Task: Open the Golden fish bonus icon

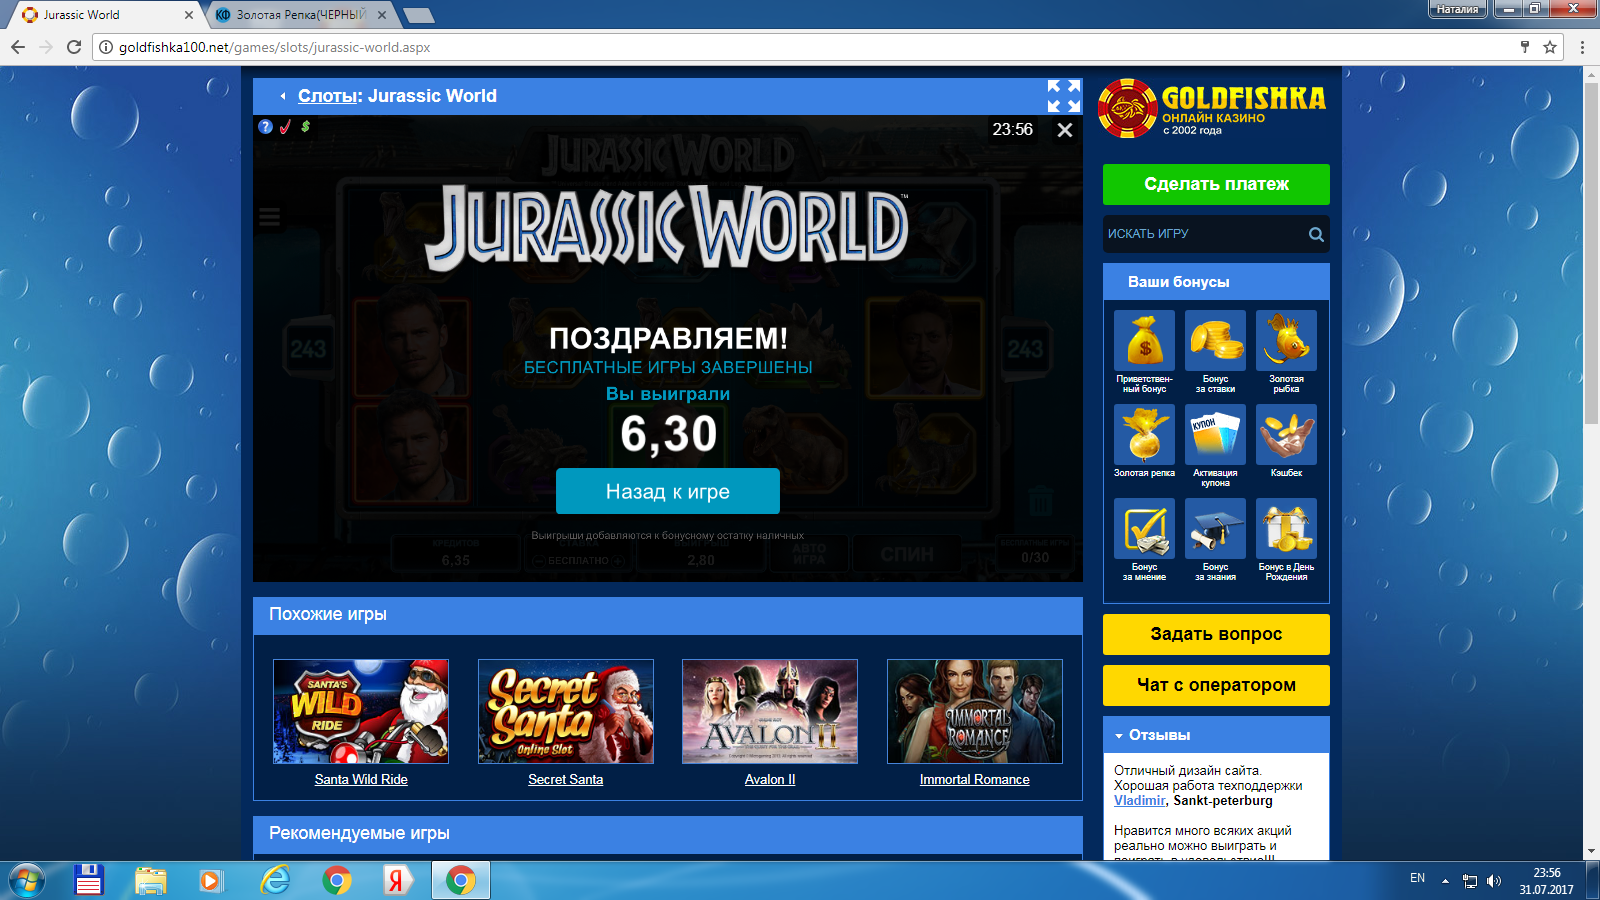Action: pos(1286,341)
